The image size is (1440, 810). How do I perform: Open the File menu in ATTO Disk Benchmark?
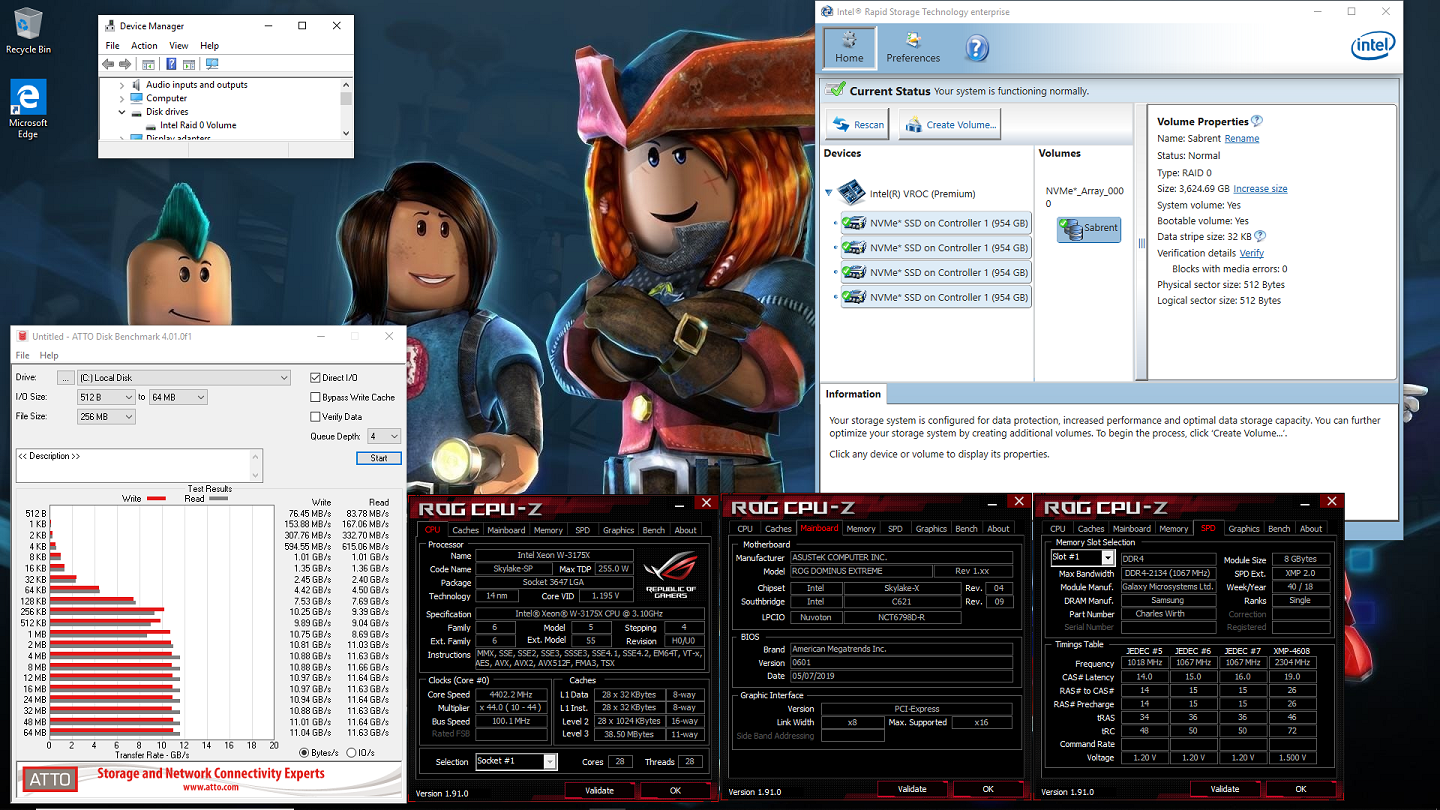[x=22, y=355]
